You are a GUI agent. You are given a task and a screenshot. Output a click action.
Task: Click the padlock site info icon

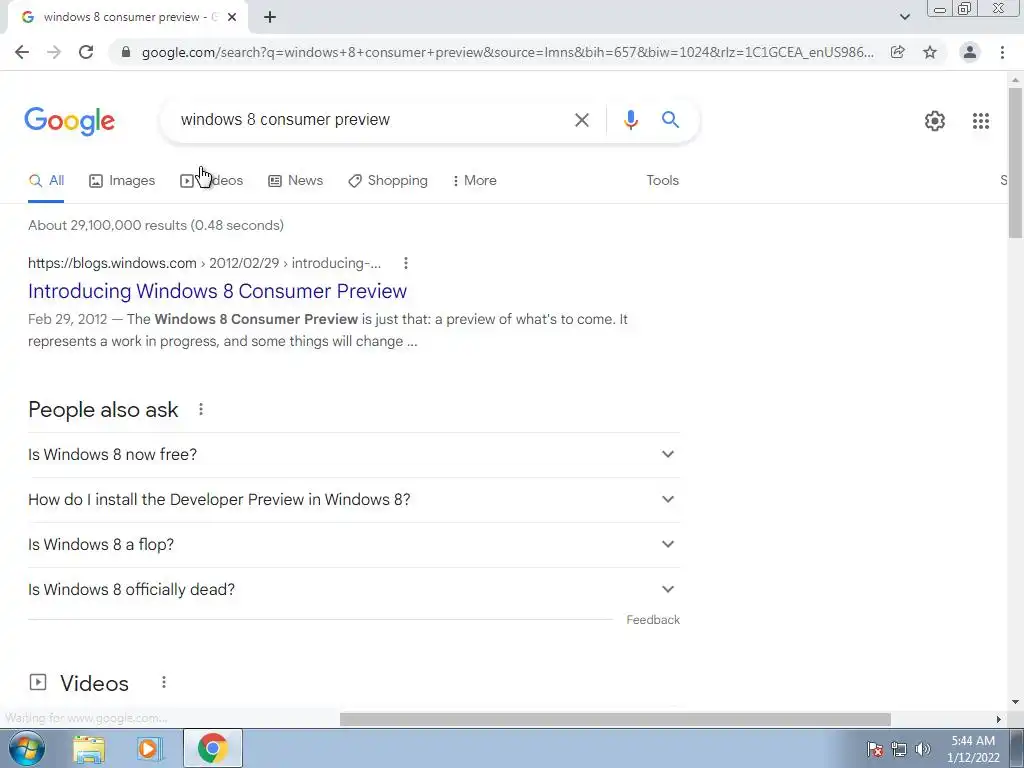tap(126, 52)
